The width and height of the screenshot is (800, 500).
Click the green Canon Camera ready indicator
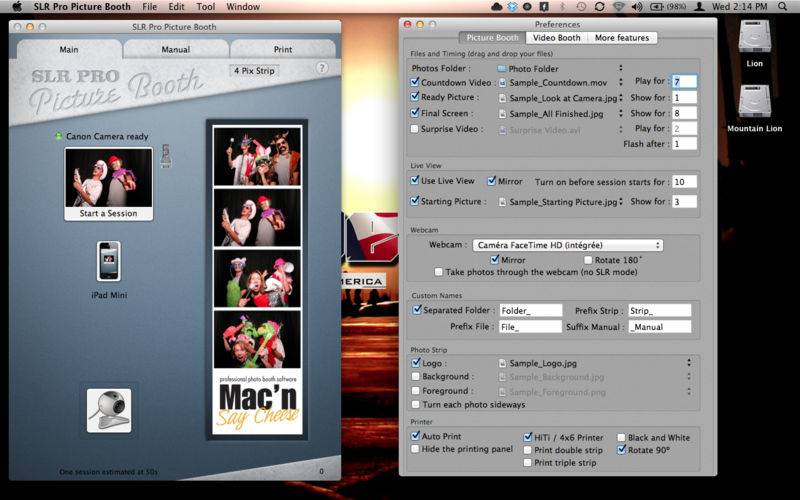(x=58, y=136)
